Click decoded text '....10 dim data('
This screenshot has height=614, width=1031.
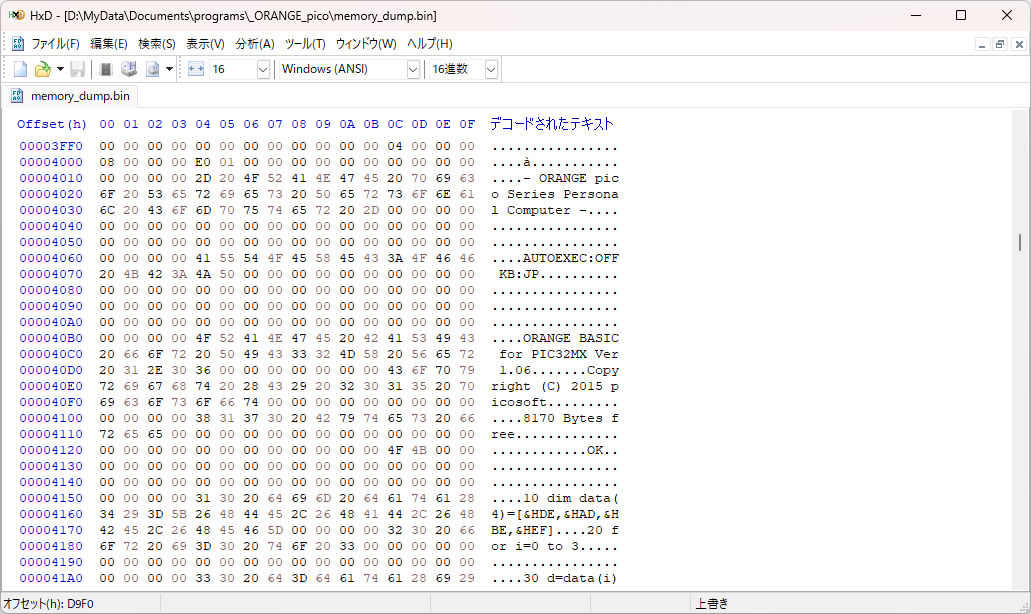tap(555, 498)
